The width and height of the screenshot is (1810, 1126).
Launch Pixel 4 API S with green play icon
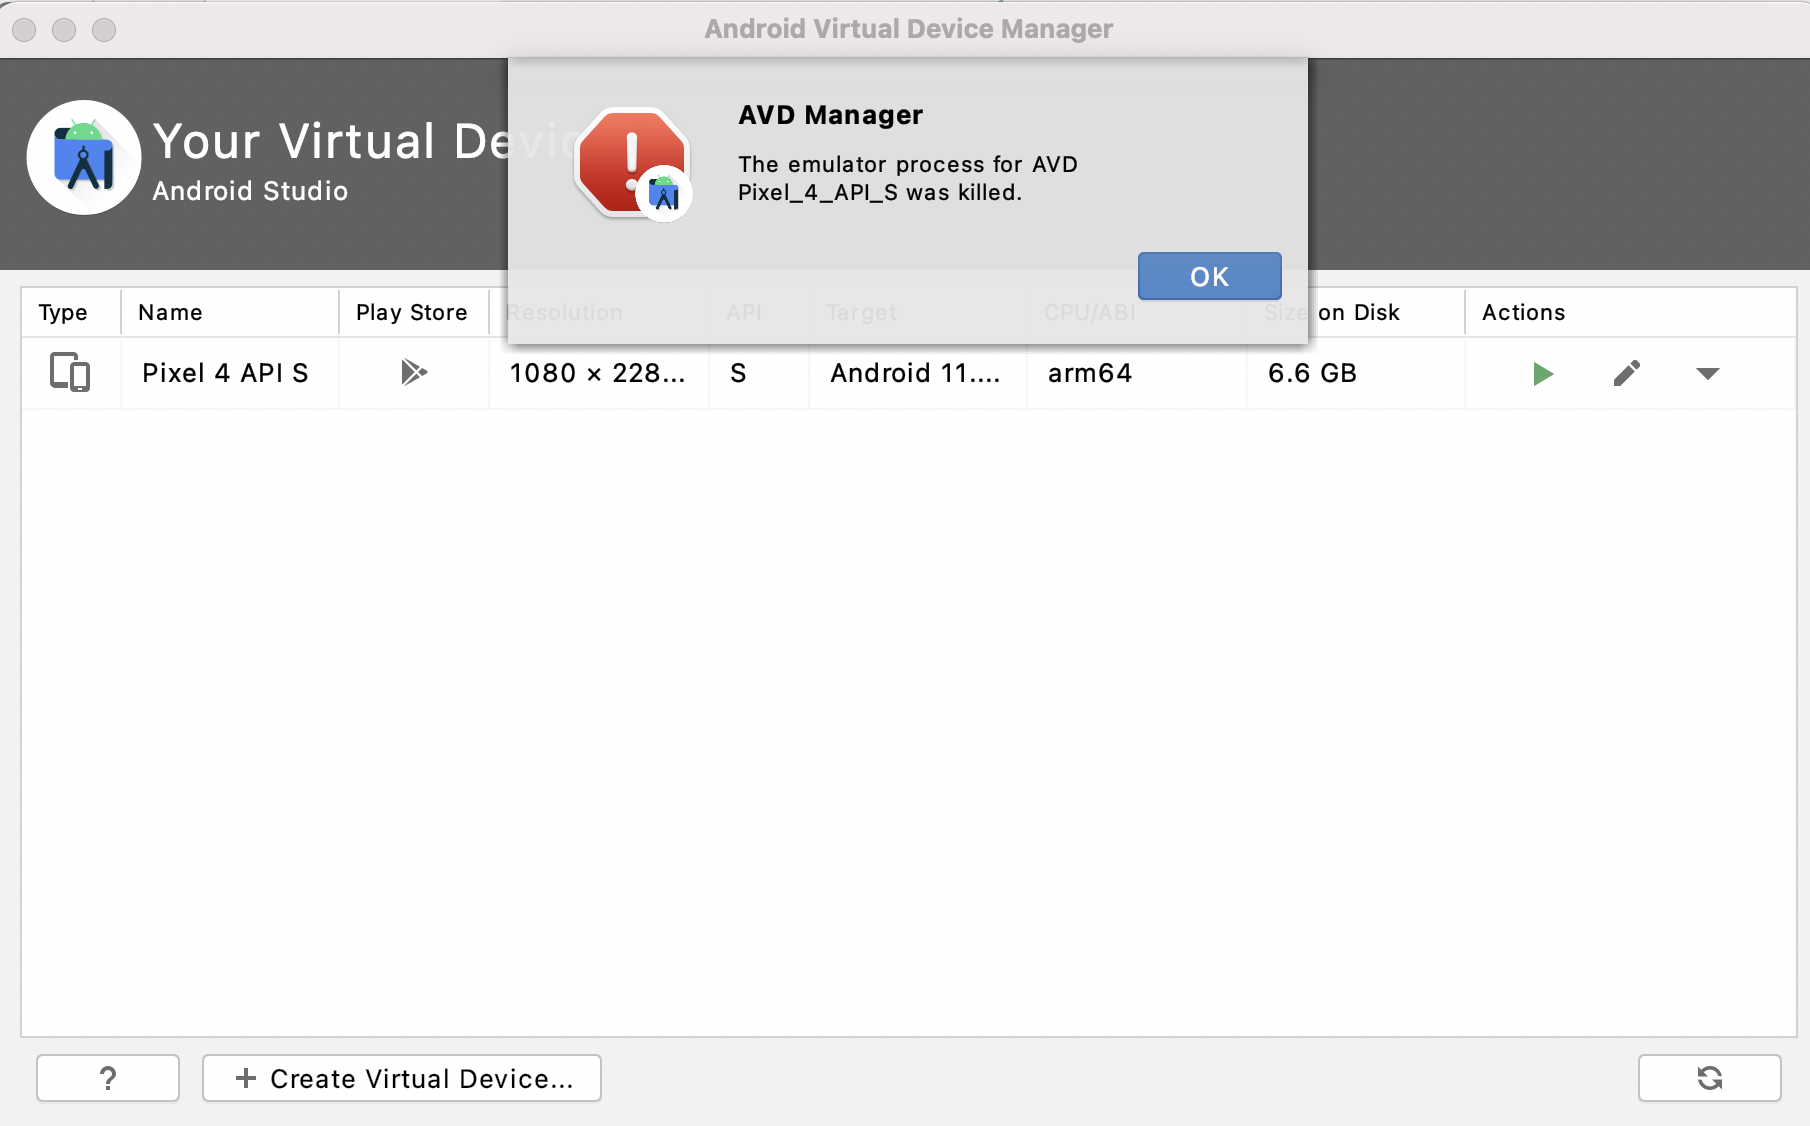[x=1543, y=374]
